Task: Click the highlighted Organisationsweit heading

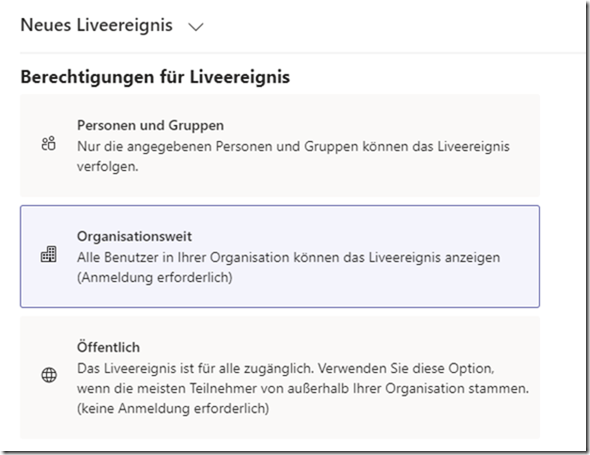Action: point(134,236)
